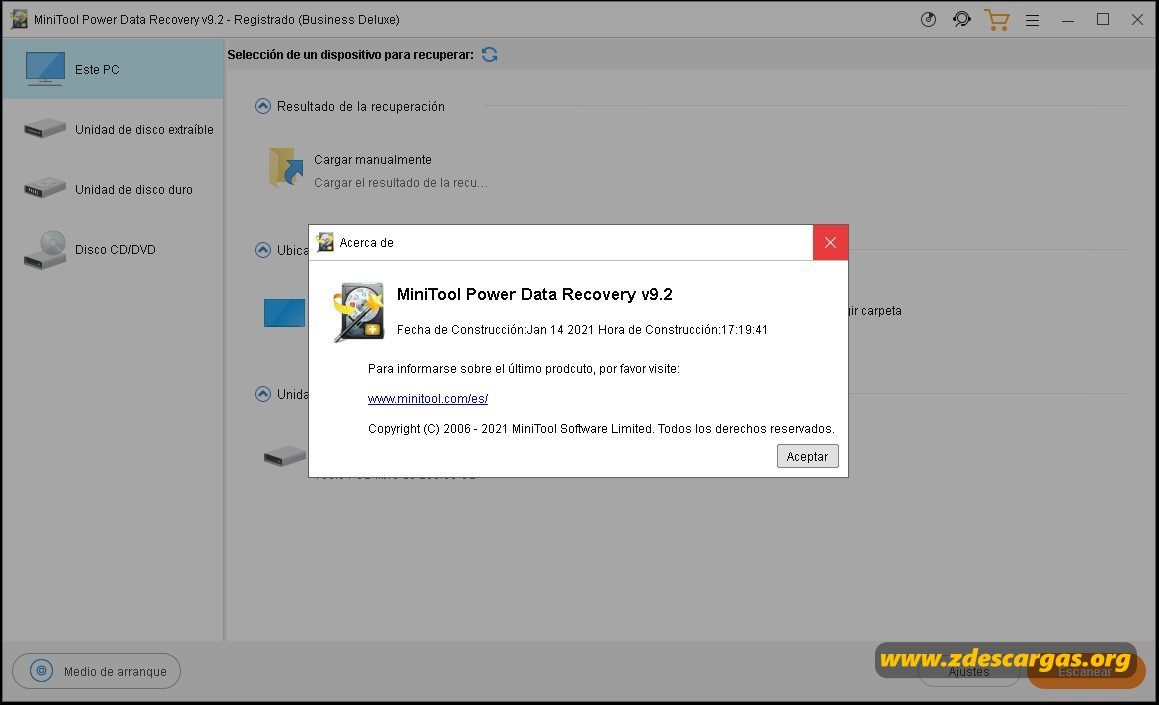Close the MiniTool main window
Image resolution: width=1159 pixels, height=705 pixels.
pyautogui.click(x=1138, y=20)
